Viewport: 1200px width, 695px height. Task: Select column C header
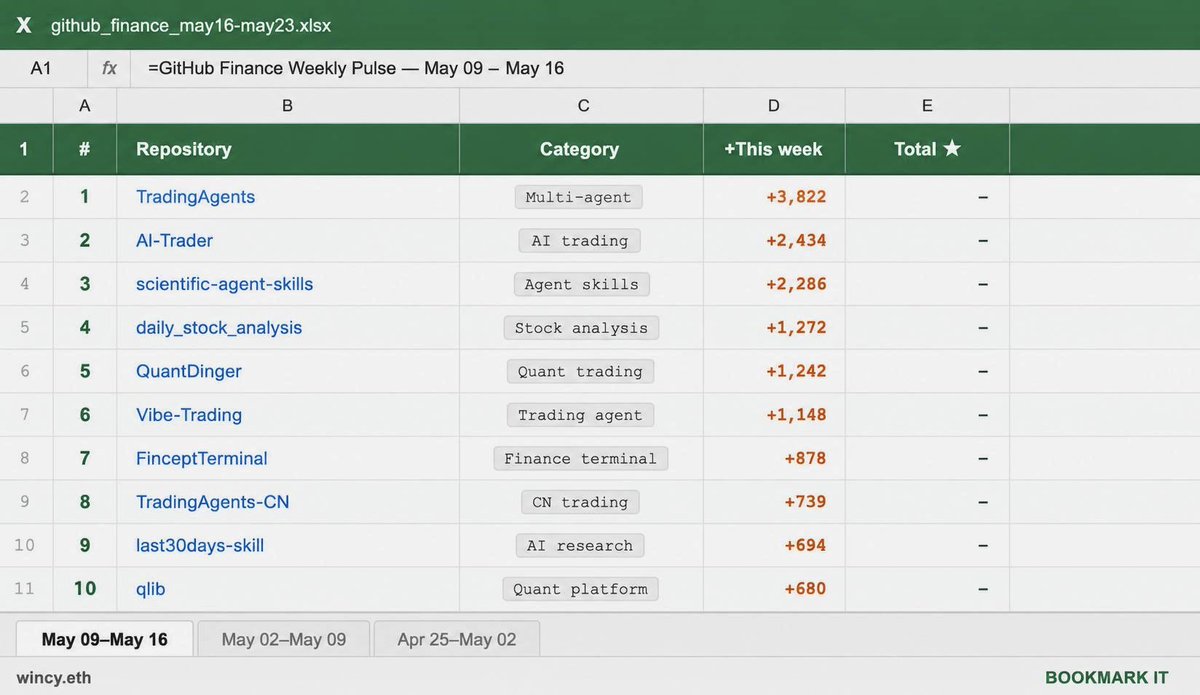coord(581,105)
